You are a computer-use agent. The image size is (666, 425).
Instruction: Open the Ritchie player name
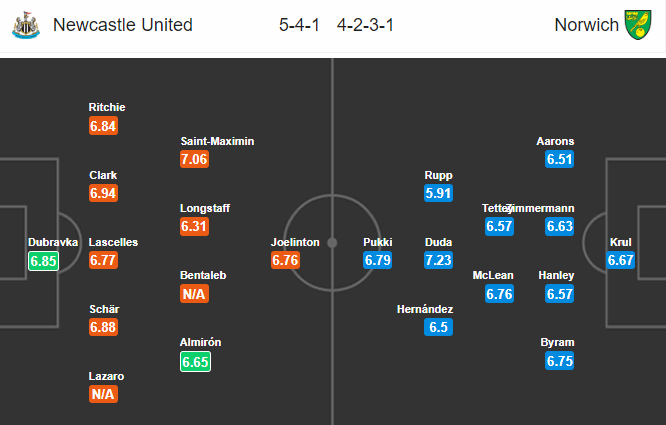pyautogui.click(x=107, y=107)
